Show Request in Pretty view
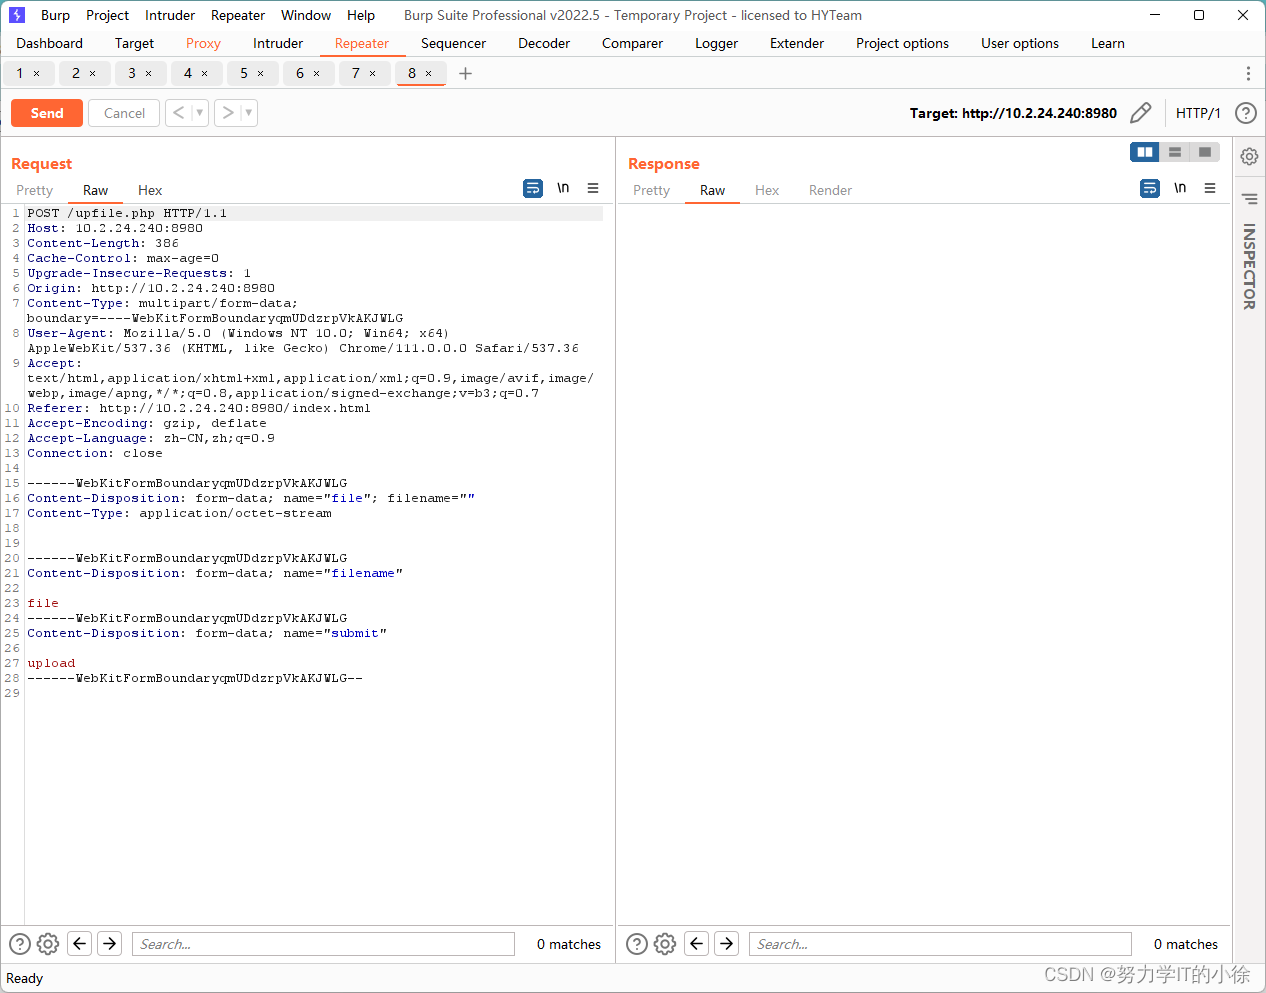The image size is (1266, 993). coord(35,190)
